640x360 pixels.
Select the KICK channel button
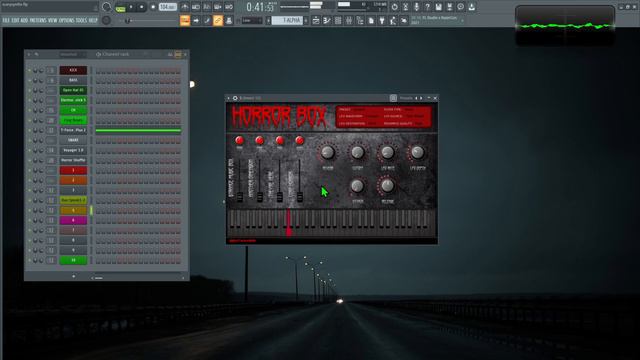[x=73, y=70]
